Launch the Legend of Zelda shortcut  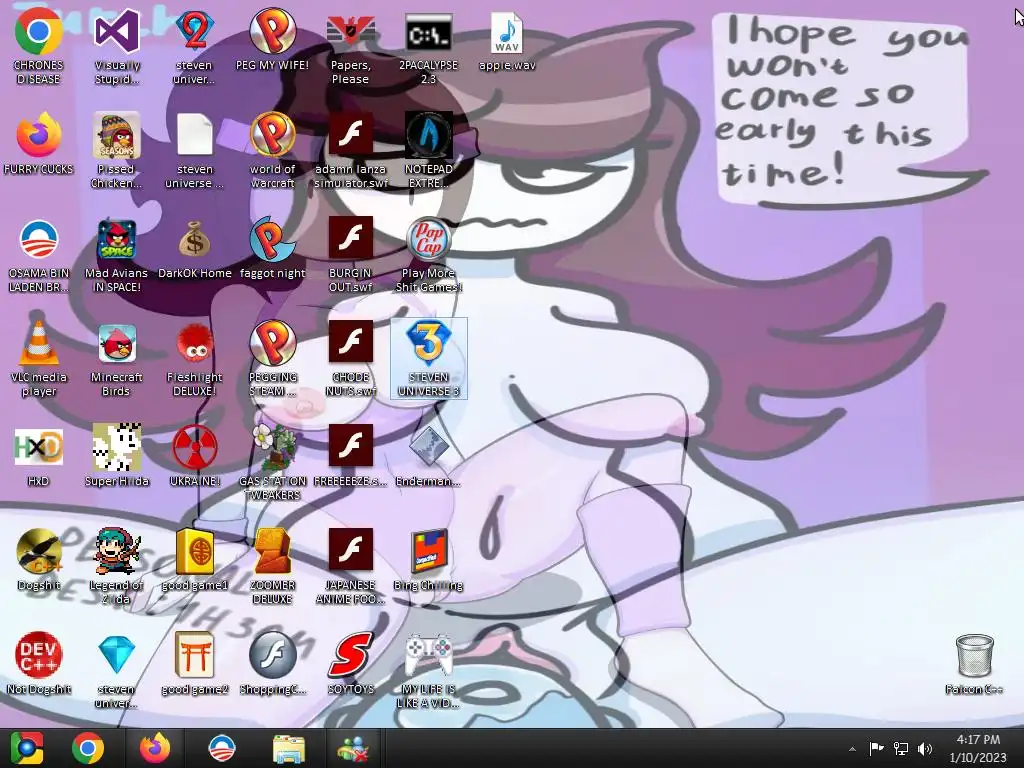pyautogui.click(x=117, y=567)
